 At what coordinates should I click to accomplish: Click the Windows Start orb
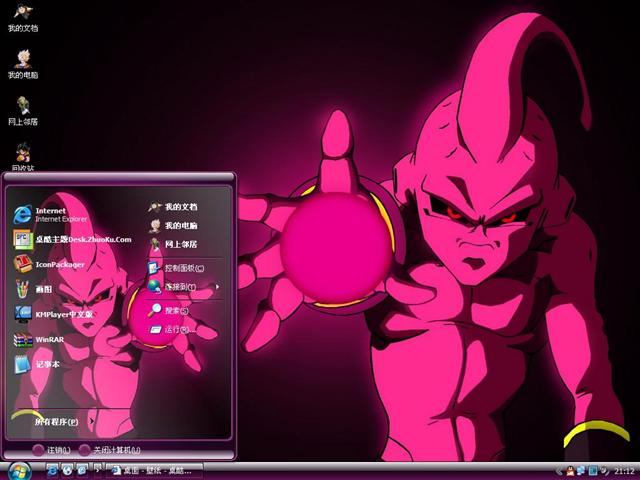(x=18, y=471)
